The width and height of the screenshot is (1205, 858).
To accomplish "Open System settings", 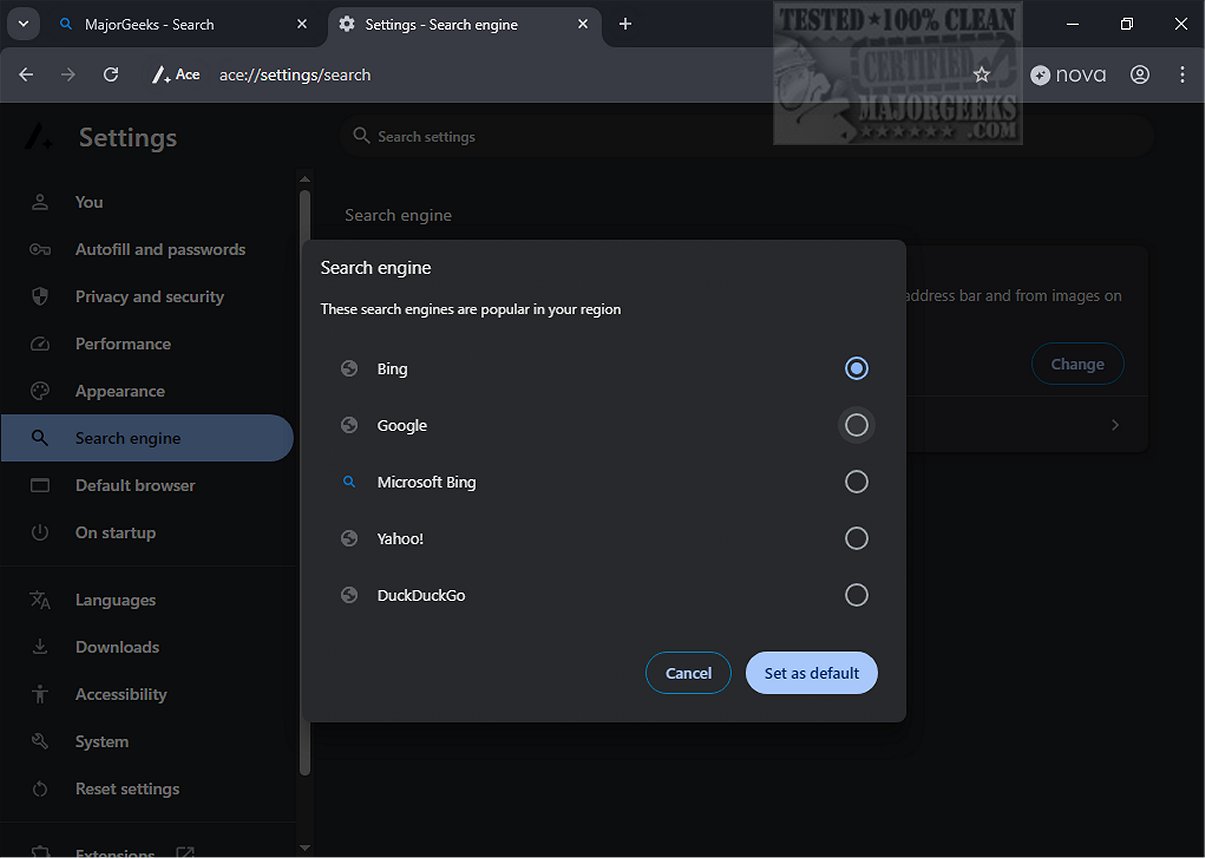I will tap(147, 741).
